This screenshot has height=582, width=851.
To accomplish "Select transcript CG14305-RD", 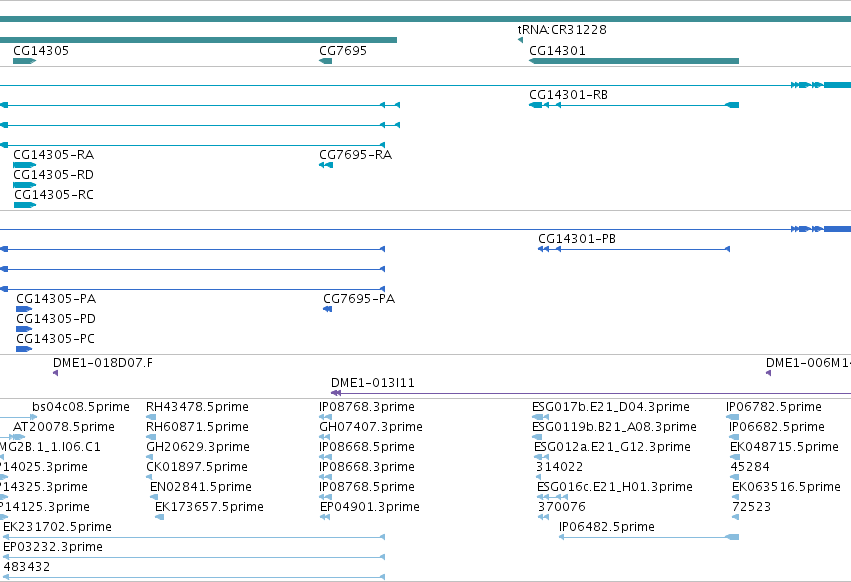I will [x=53, y=175].
